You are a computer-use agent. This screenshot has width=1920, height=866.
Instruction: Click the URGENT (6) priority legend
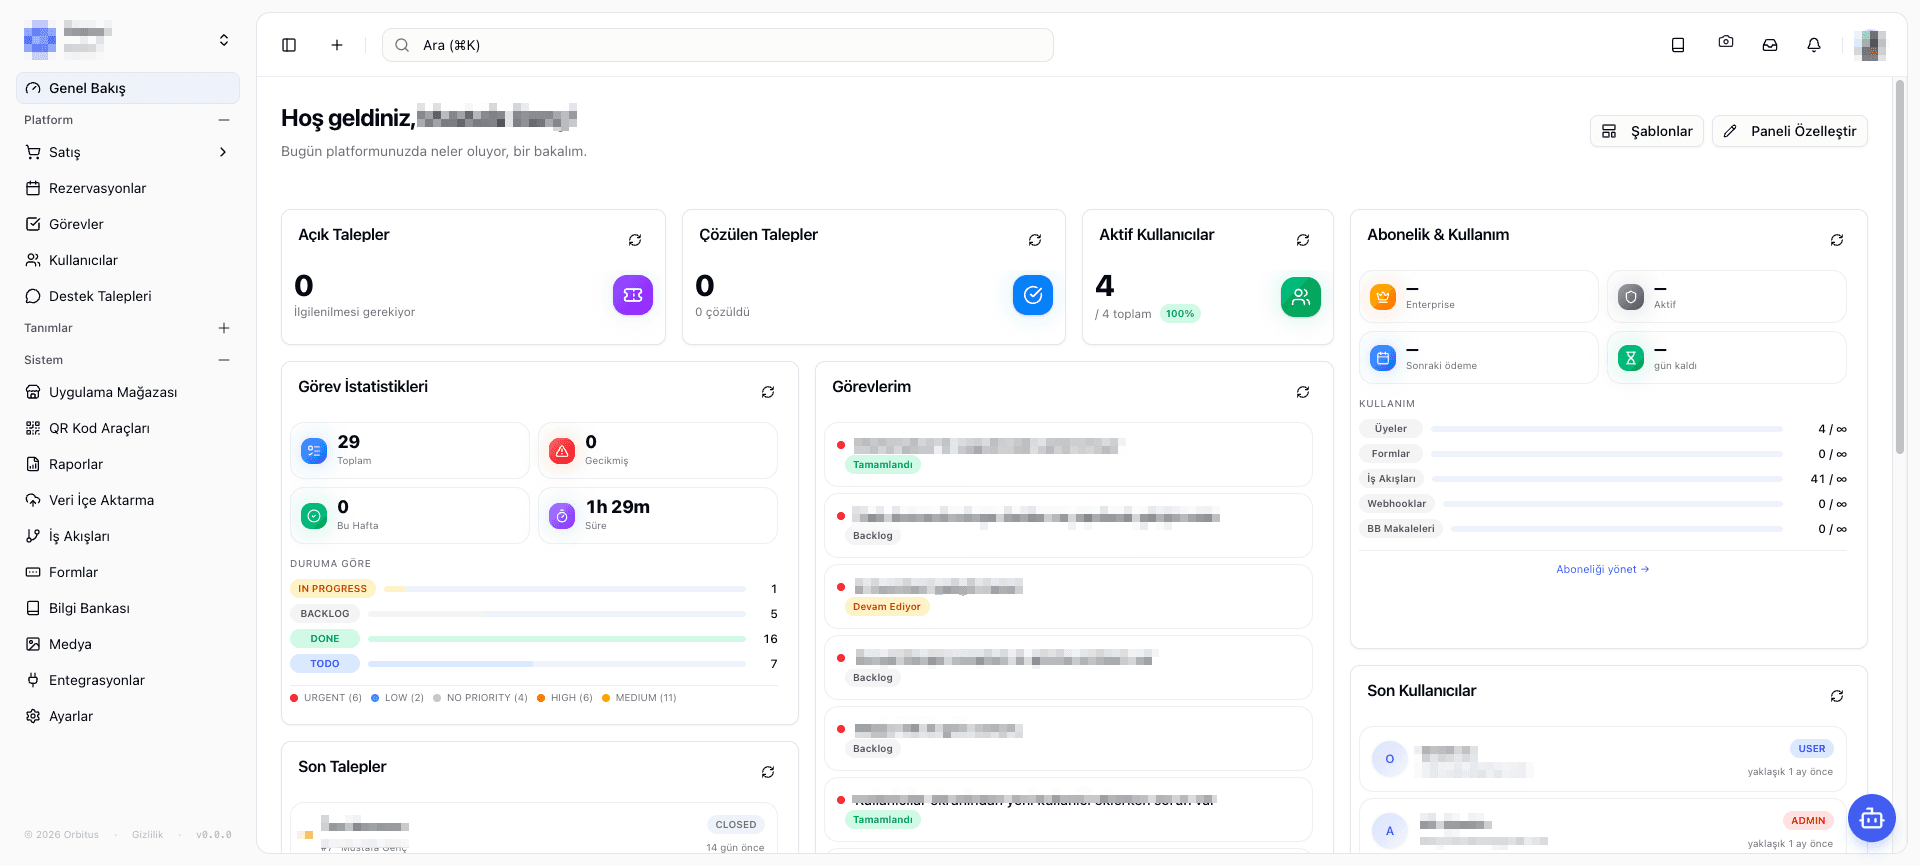tap(326, 698)
